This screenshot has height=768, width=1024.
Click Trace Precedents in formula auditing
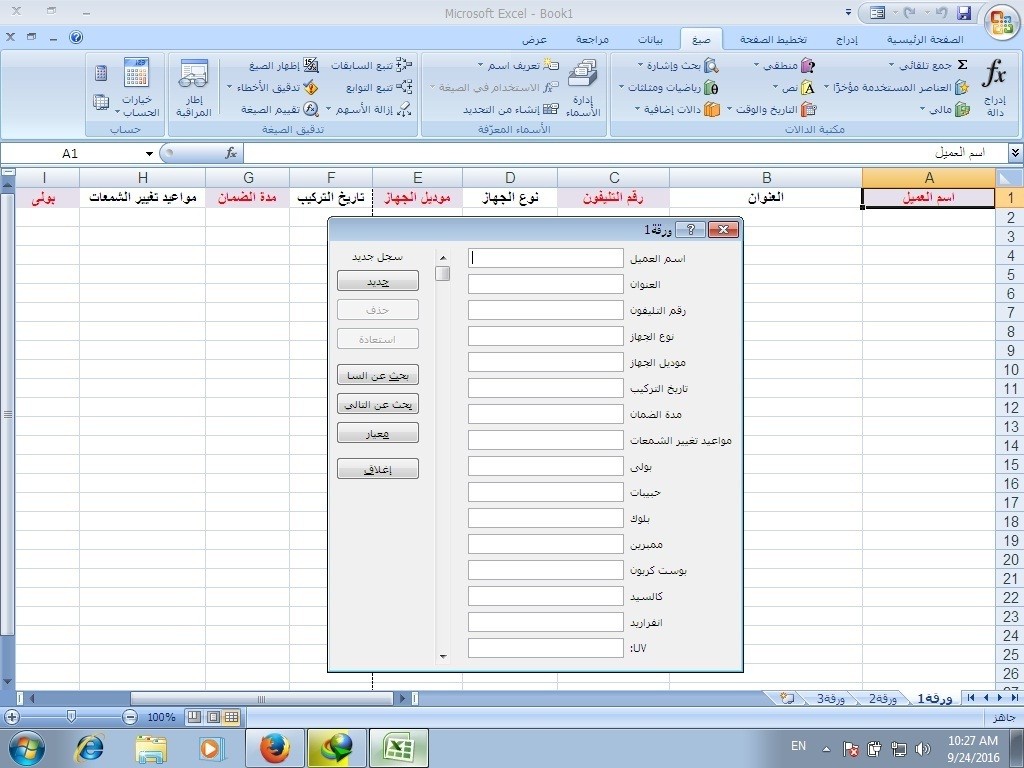371,65
